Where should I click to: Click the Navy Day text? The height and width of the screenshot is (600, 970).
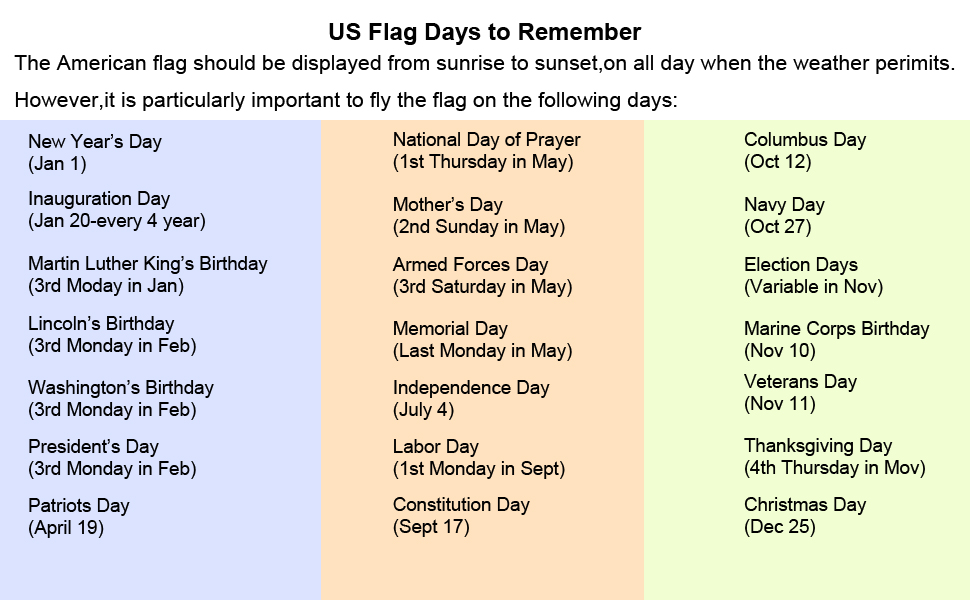[784, 205]
